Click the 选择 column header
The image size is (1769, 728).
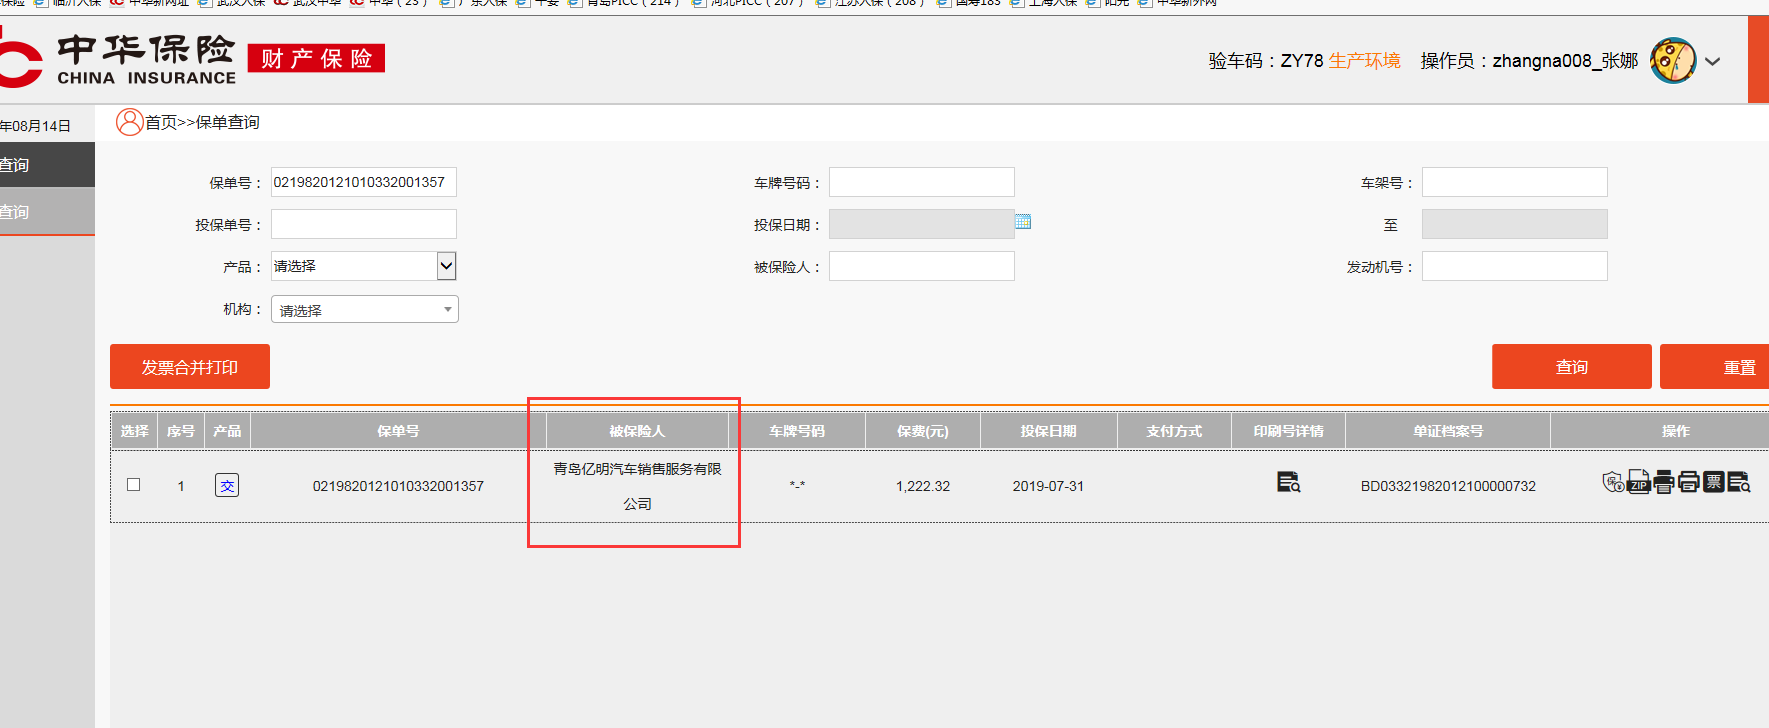point(134,431)
